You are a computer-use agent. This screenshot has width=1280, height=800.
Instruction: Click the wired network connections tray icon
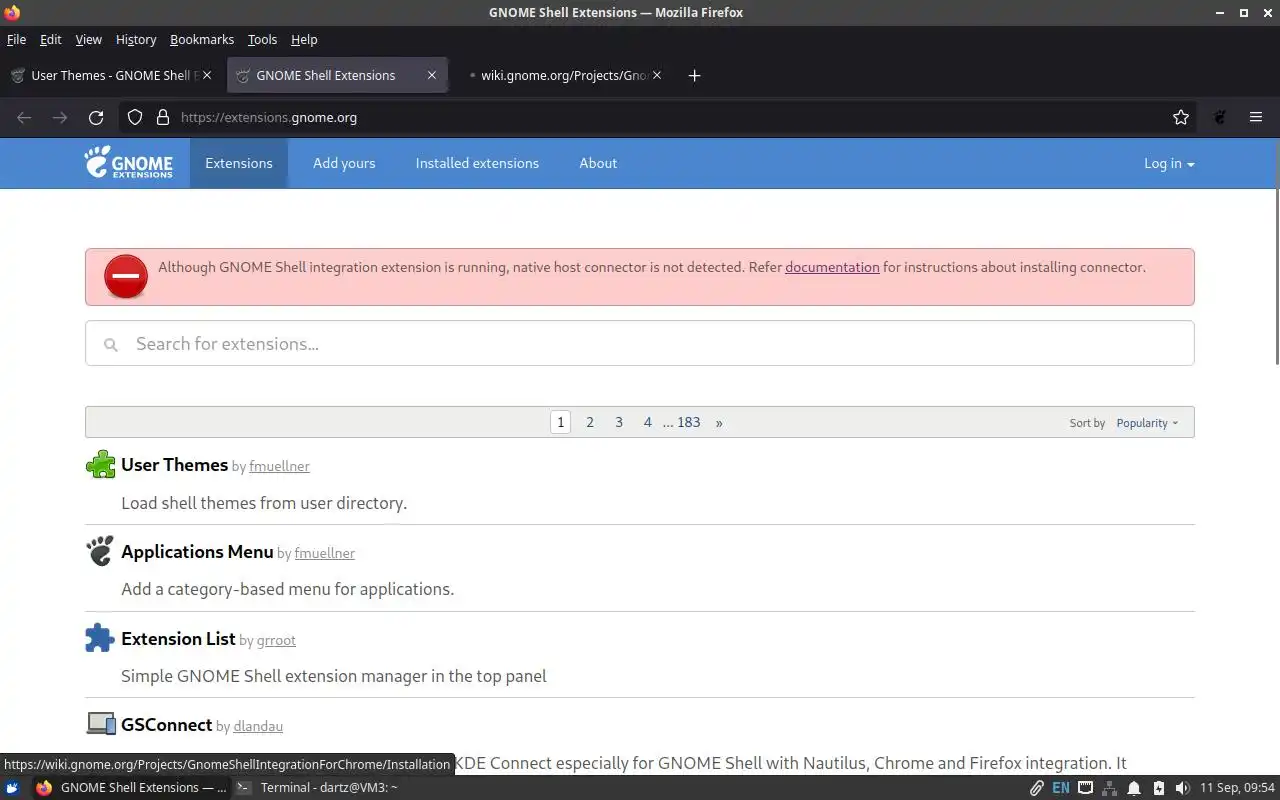[1110, 788]
